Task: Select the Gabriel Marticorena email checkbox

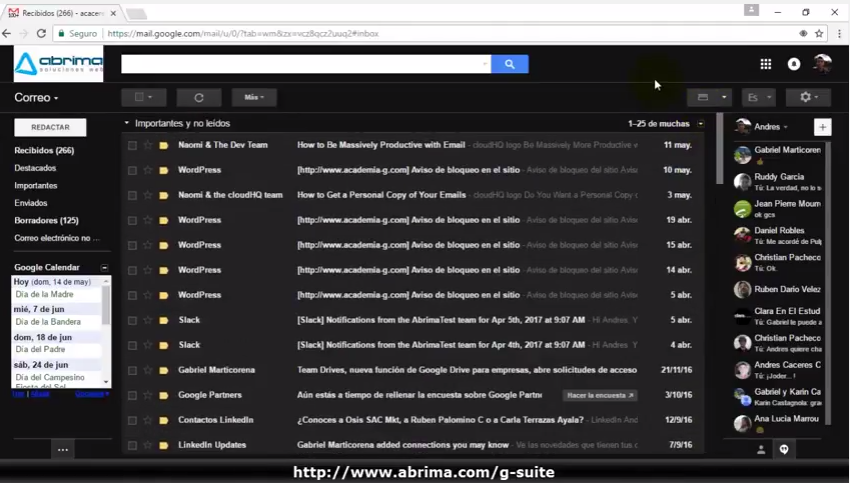Action: [x=132, y=370]
